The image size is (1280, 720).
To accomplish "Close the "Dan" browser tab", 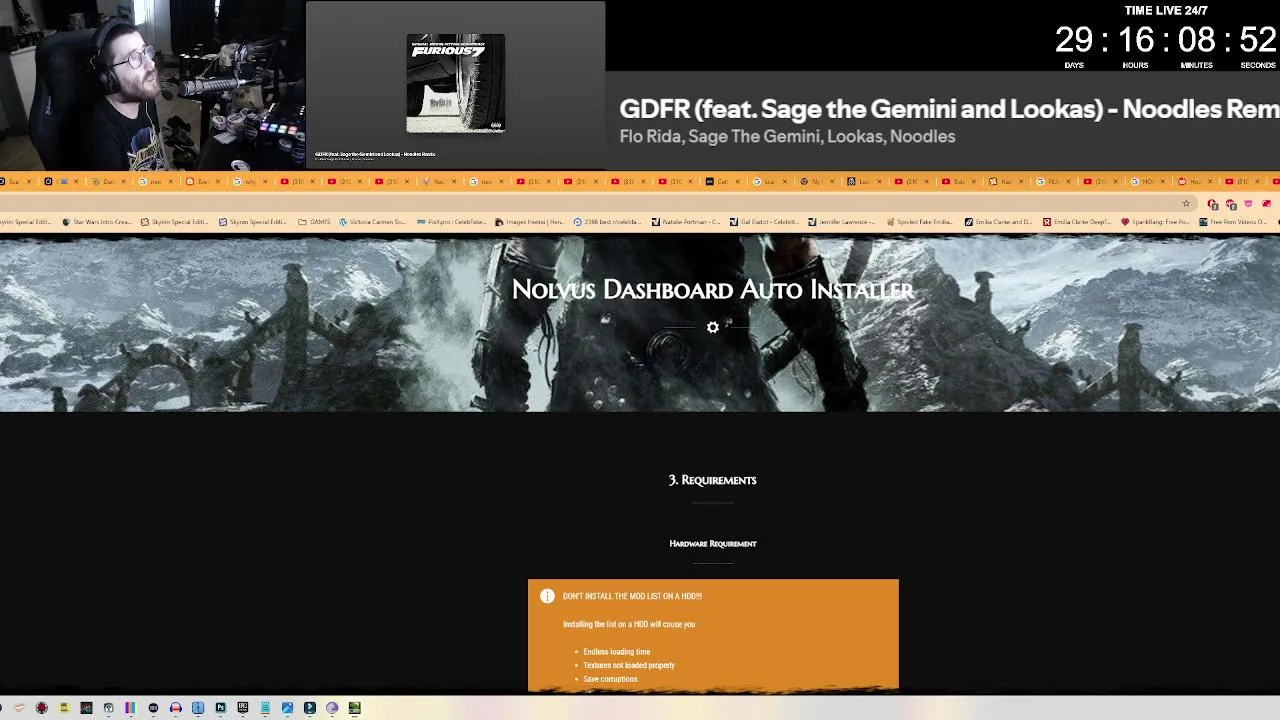I will point(123,182).
